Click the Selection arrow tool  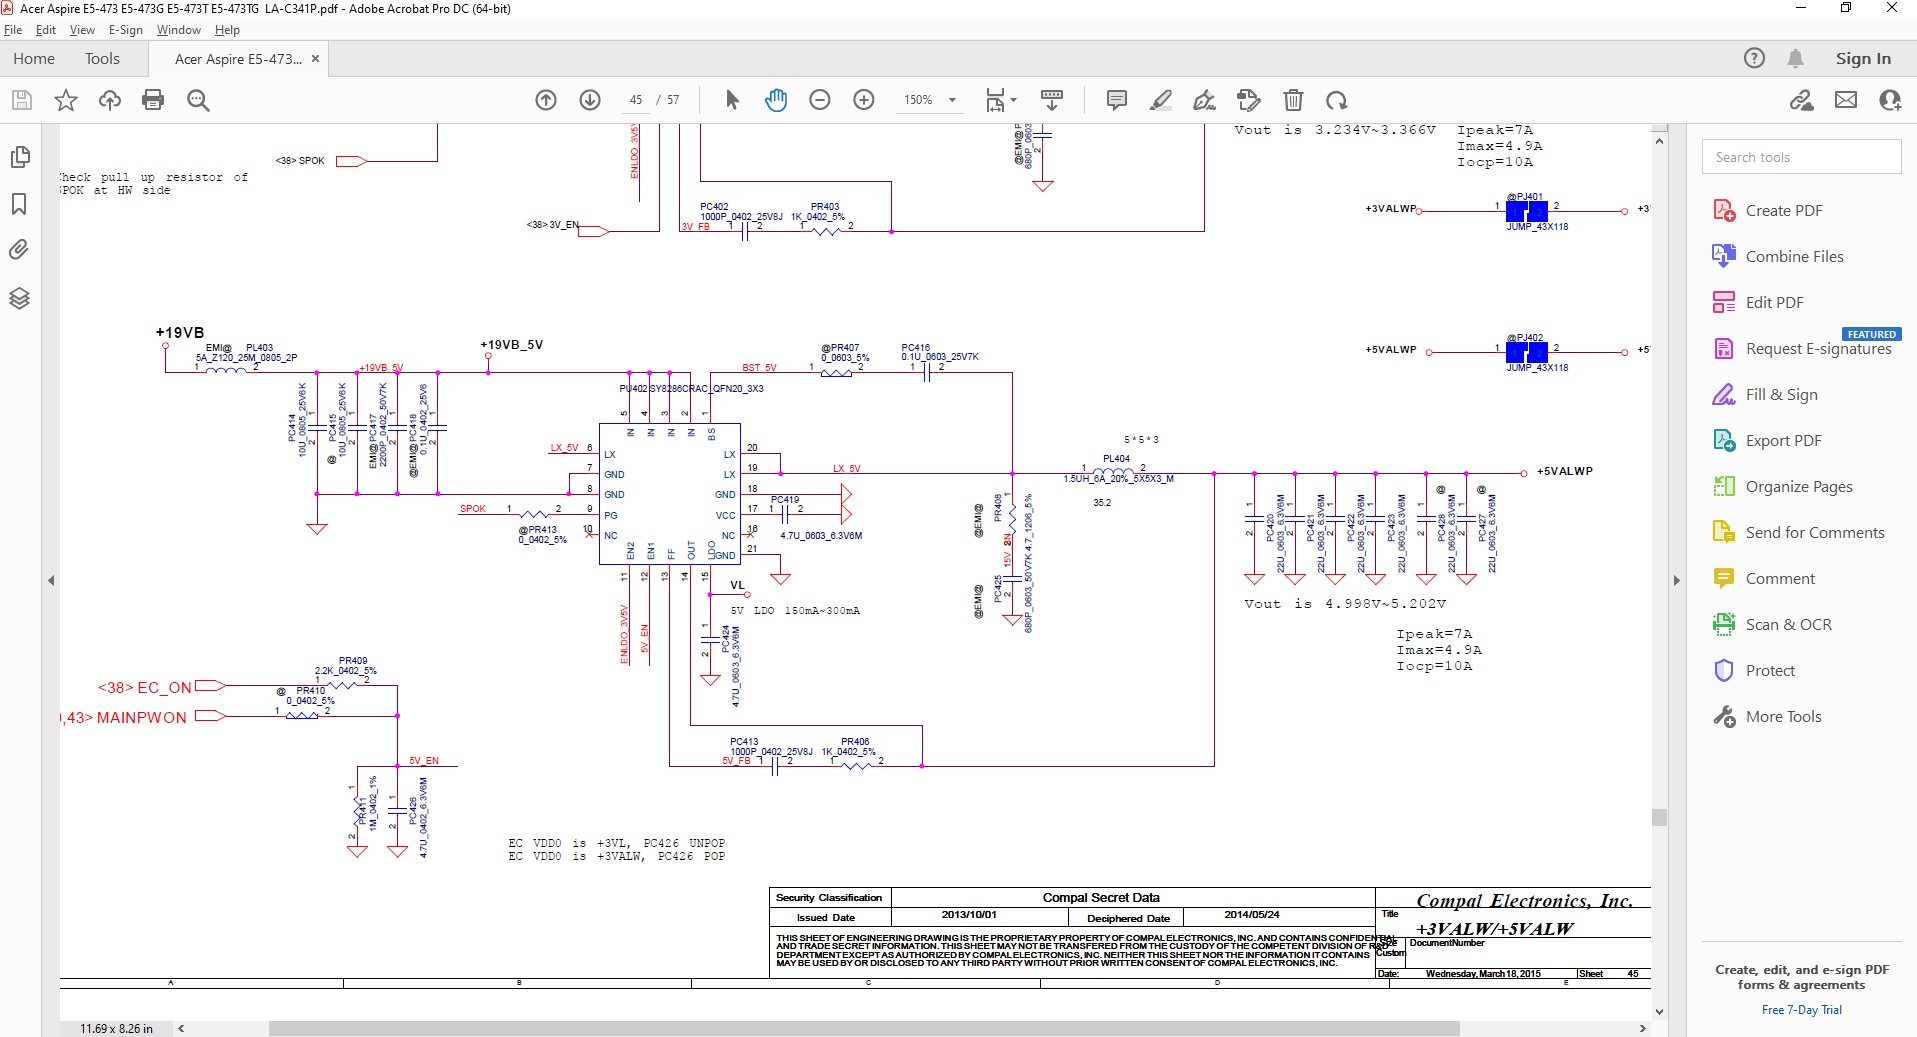(732, 100)
